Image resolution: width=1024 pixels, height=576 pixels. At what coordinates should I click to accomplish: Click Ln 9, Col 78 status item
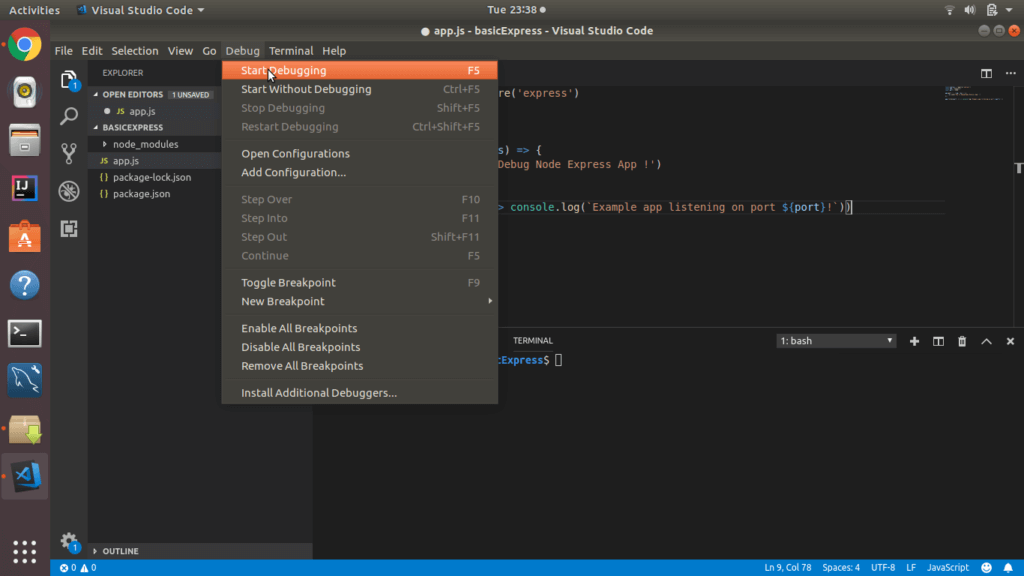coord(788,568)
